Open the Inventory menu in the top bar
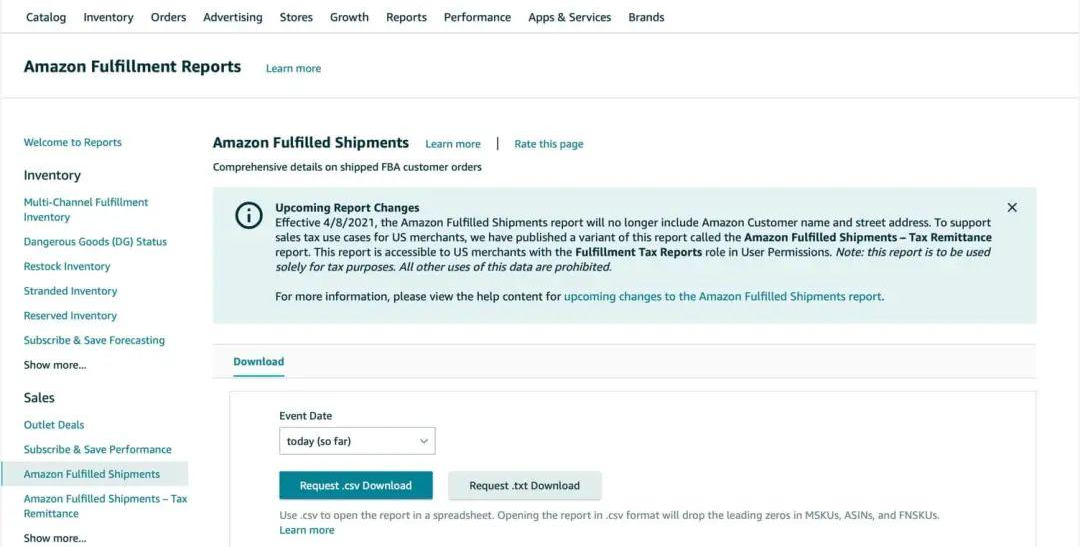1080x547 pixels. (108, 17)
